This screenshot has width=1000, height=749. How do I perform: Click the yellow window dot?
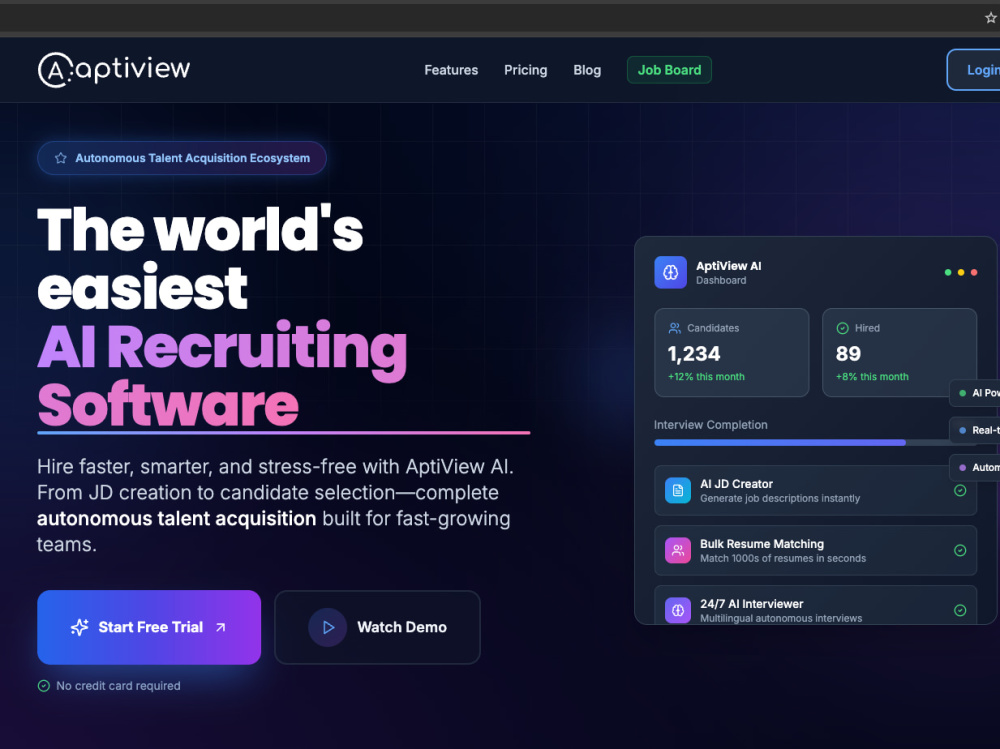pos(961,272)
